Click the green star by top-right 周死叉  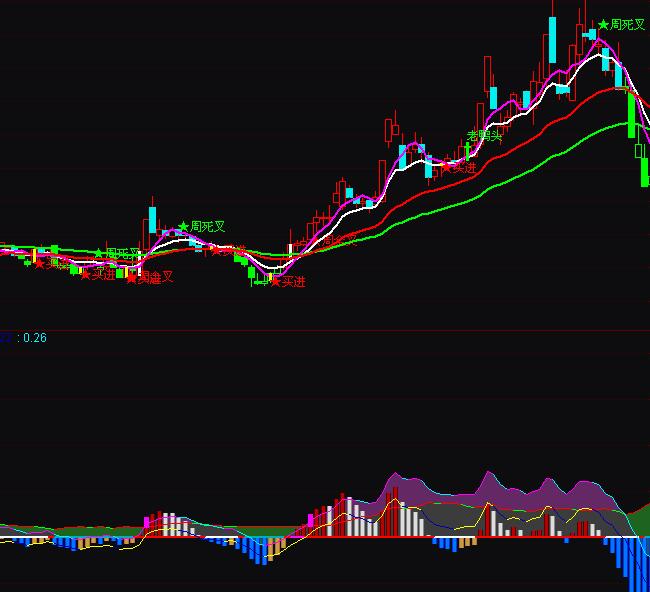[603, 24]
